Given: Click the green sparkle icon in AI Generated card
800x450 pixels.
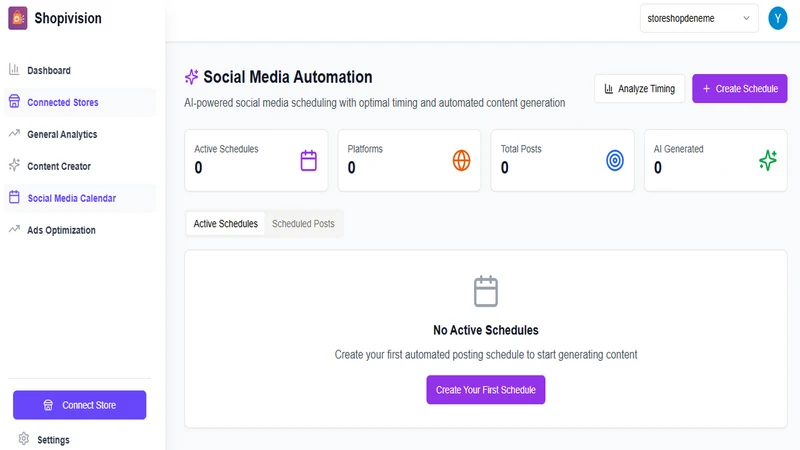Looking at the screenshot, I should point(768,161).
